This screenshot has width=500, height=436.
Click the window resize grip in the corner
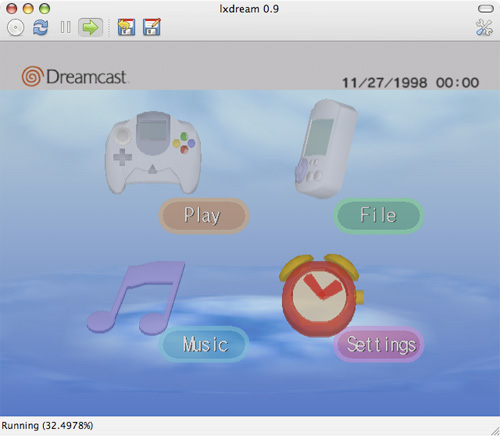click(495, 431)
